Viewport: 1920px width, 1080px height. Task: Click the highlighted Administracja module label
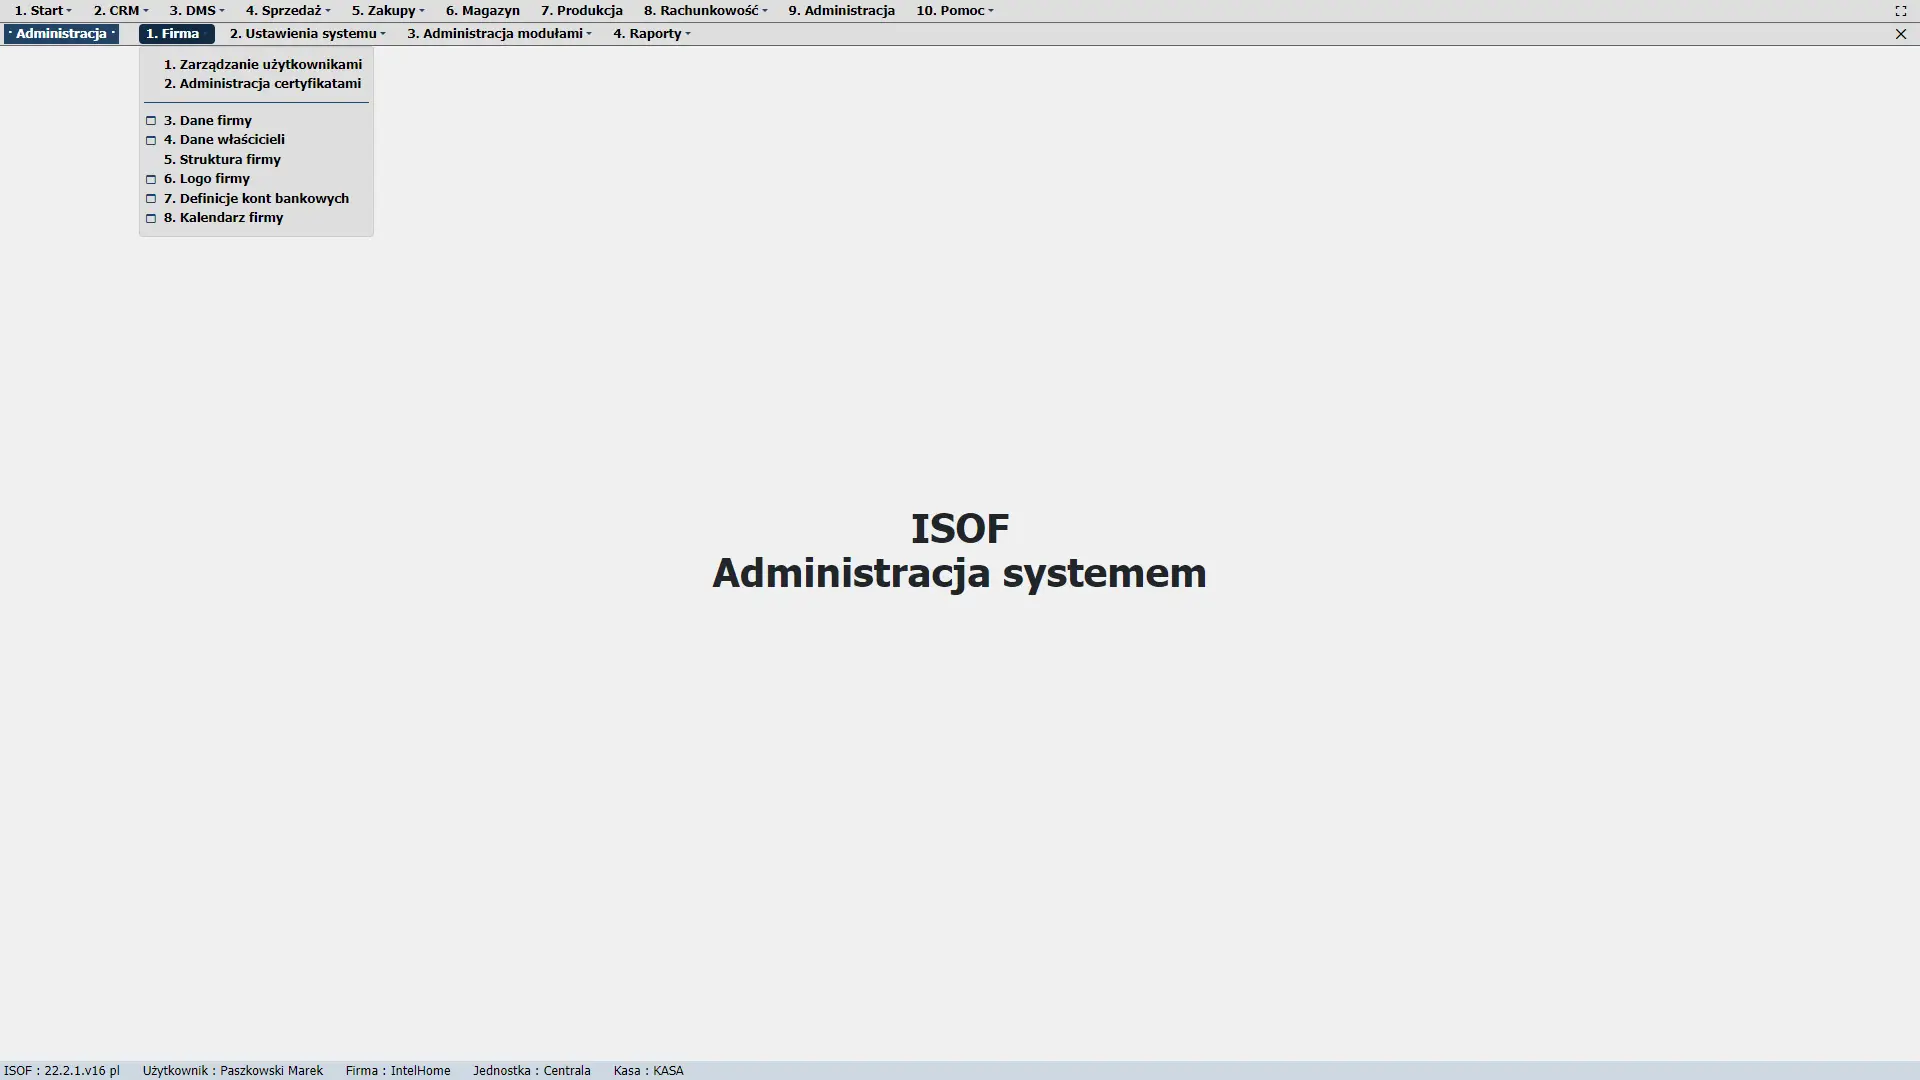(x=61, y=34)
